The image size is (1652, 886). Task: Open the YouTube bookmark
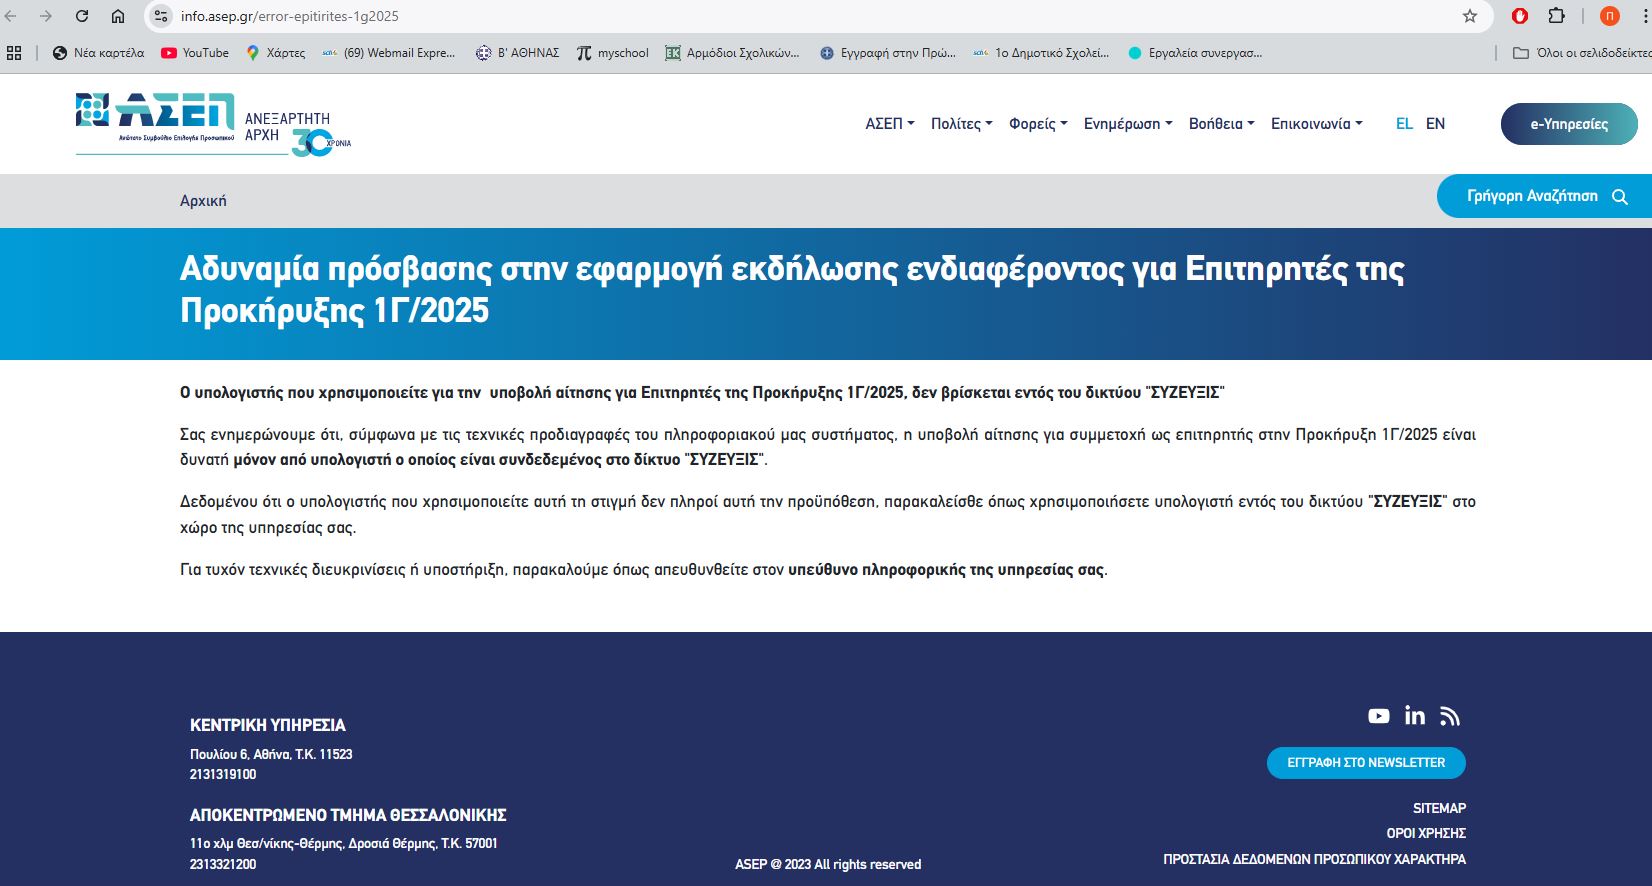tap(195, 53)
